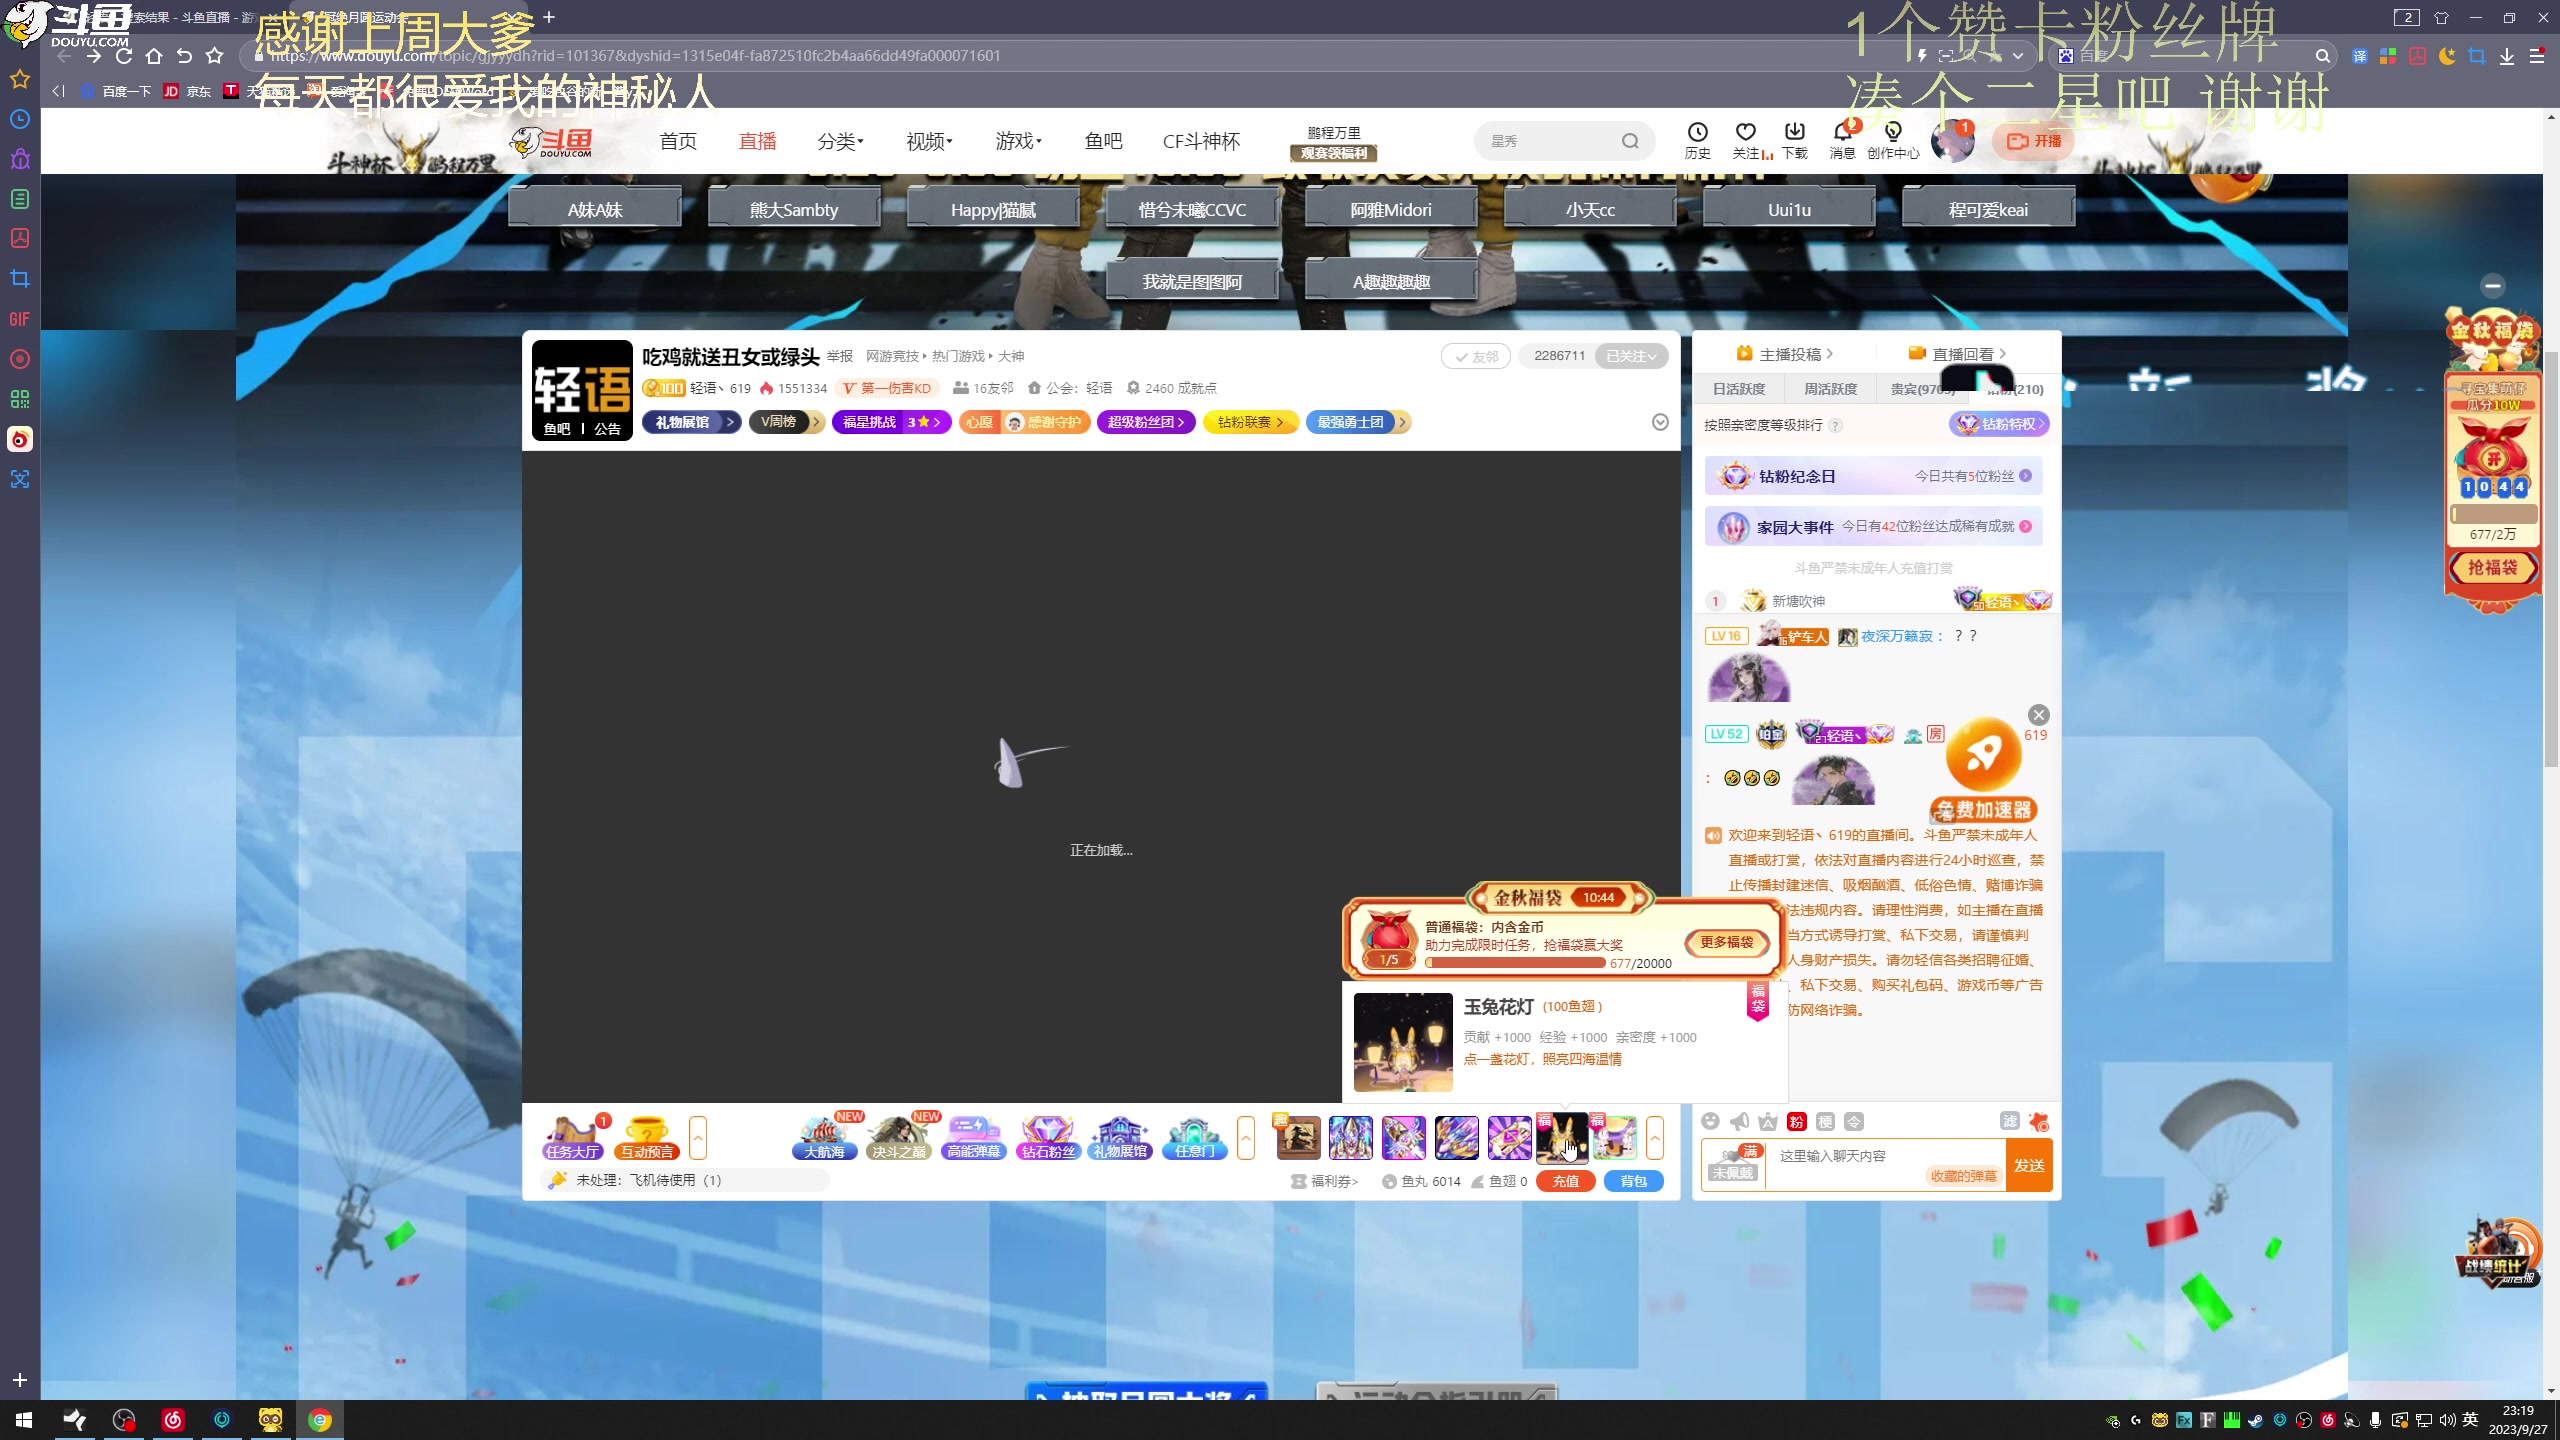Expand the 分类 category dropdown
2560x1440 pixels.
(840, 141)
